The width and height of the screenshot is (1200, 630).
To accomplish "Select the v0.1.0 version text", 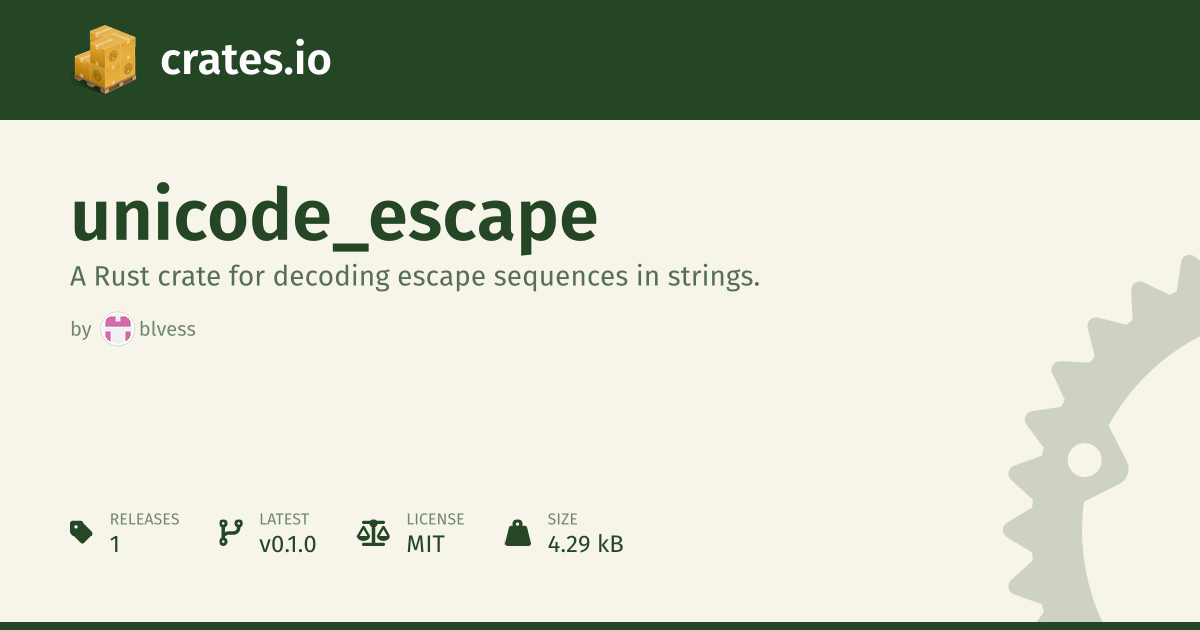I will [288, 544].
